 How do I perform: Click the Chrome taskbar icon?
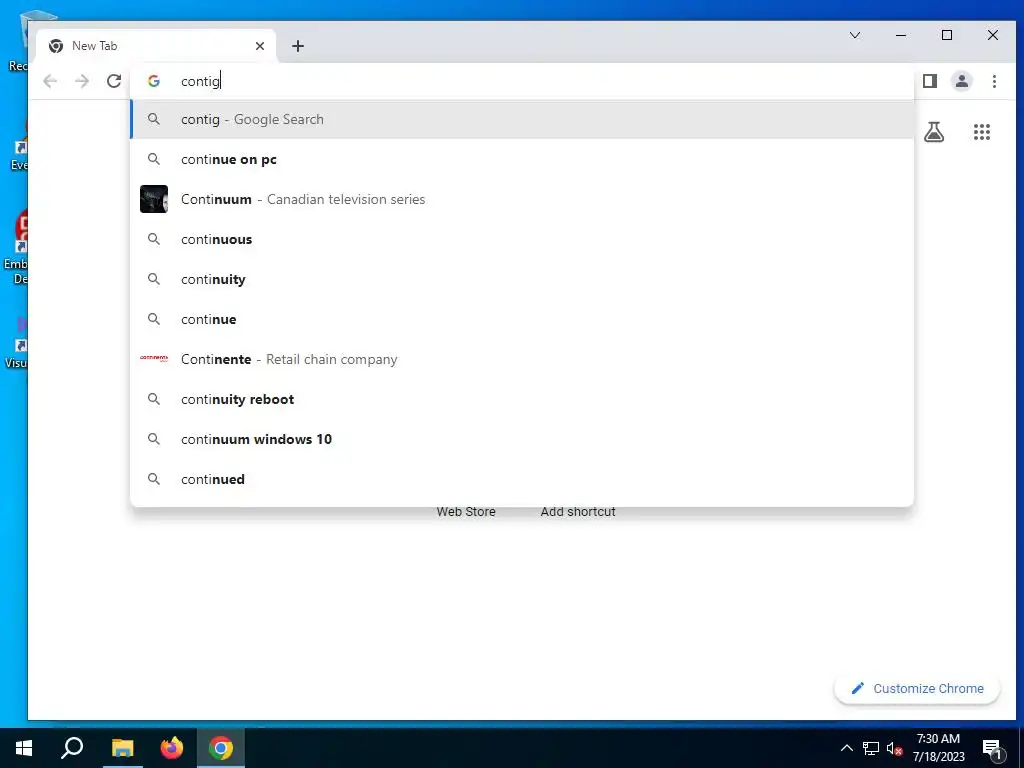(x=221, y=748)
